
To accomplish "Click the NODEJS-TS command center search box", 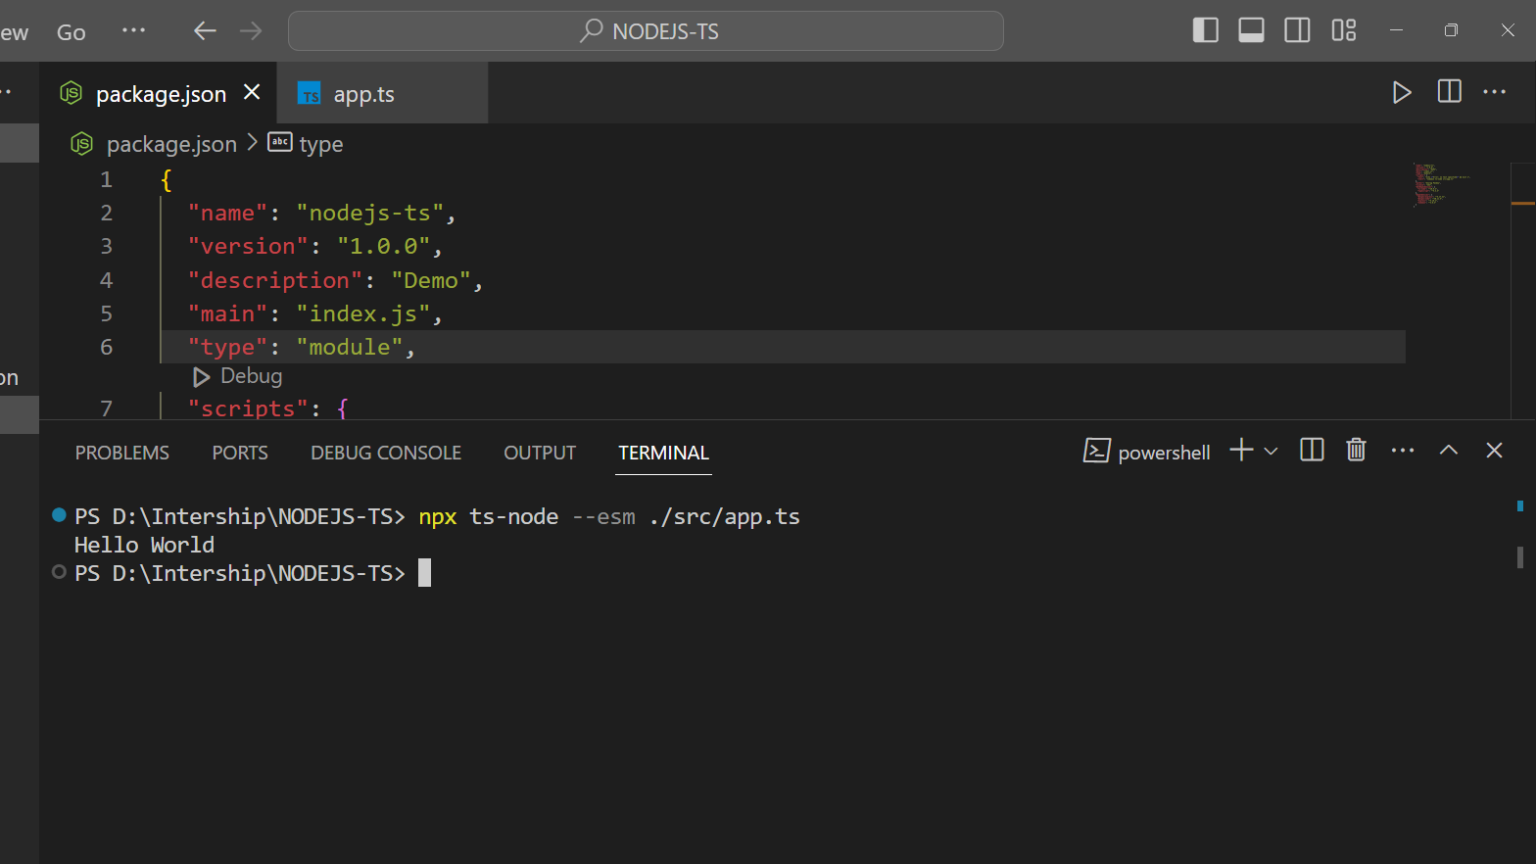I will 646,31.
